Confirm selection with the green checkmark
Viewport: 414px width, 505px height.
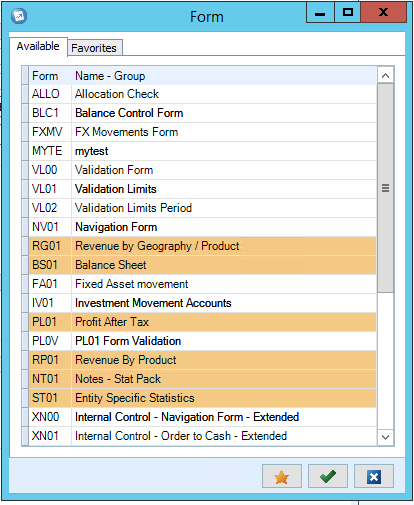(x=328, y=476)
